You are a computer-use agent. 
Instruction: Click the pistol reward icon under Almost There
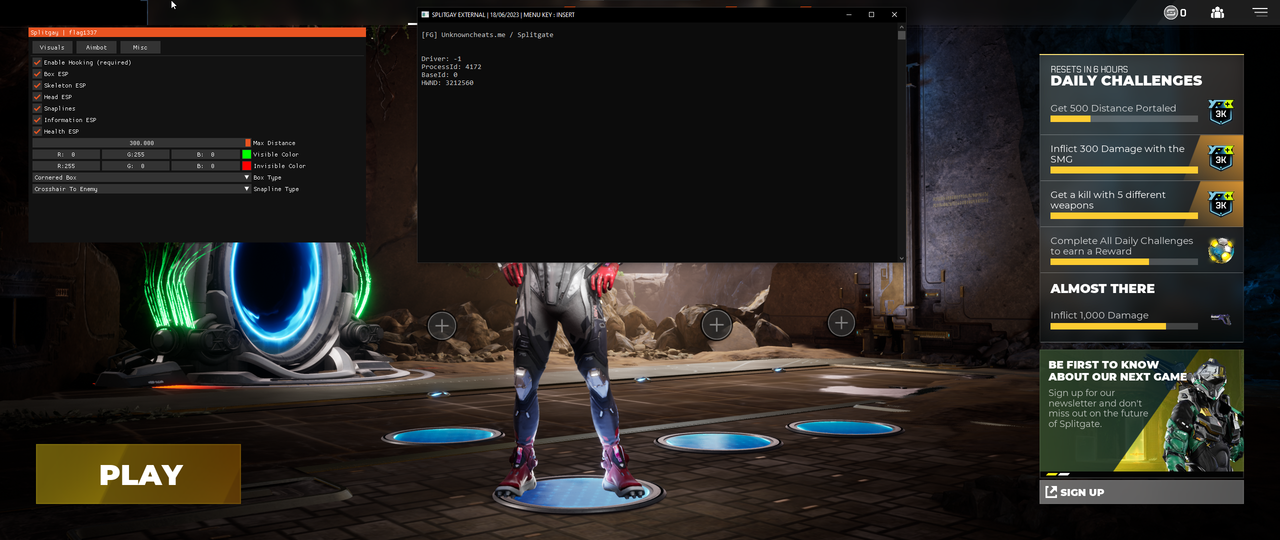point(1220,319)
